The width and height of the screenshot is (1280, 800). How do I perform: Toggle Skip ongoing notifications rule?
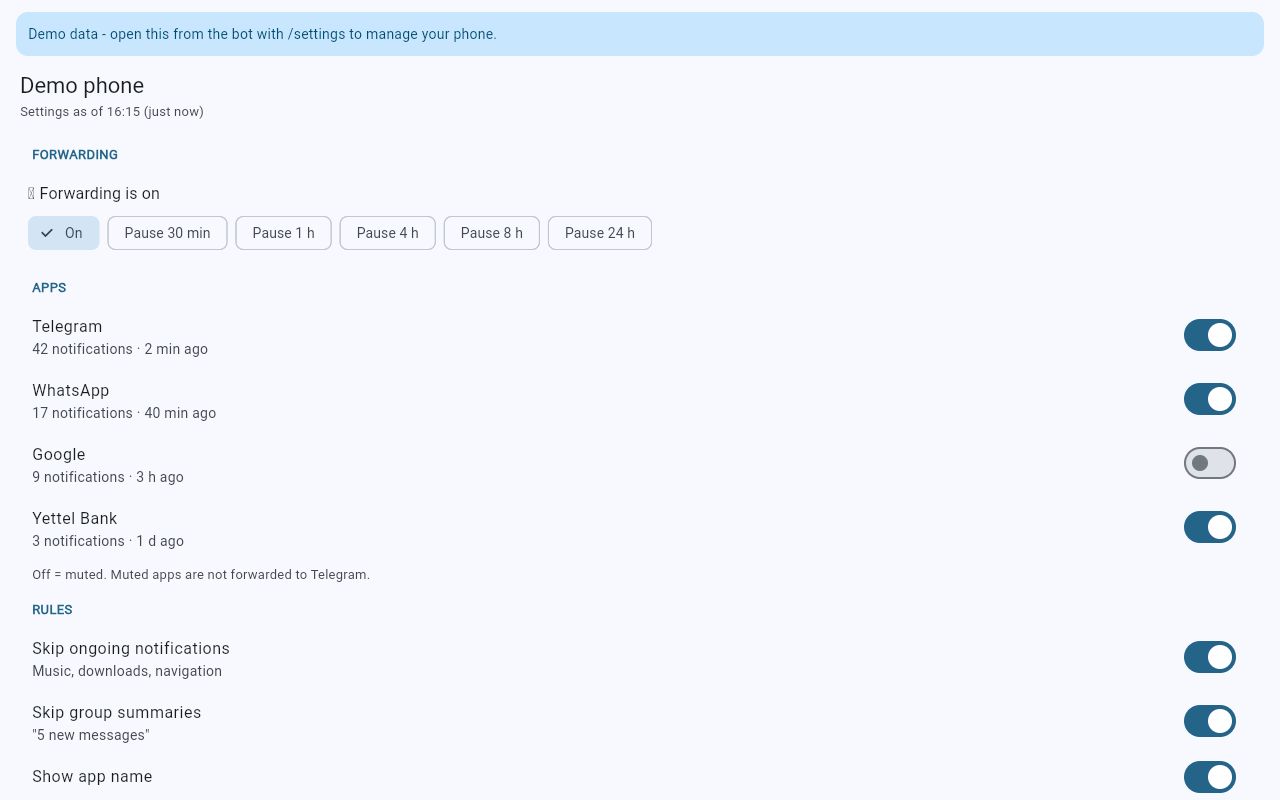pos(1210,657)
